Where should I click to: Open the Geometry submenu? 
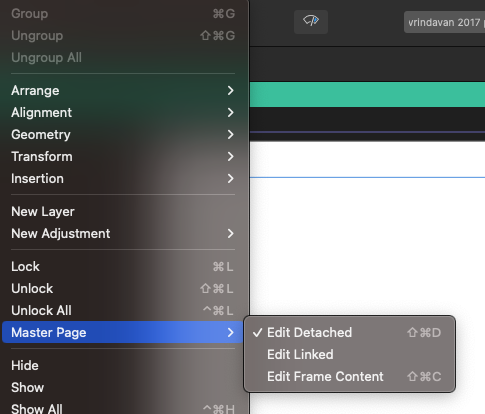point(122,135)
